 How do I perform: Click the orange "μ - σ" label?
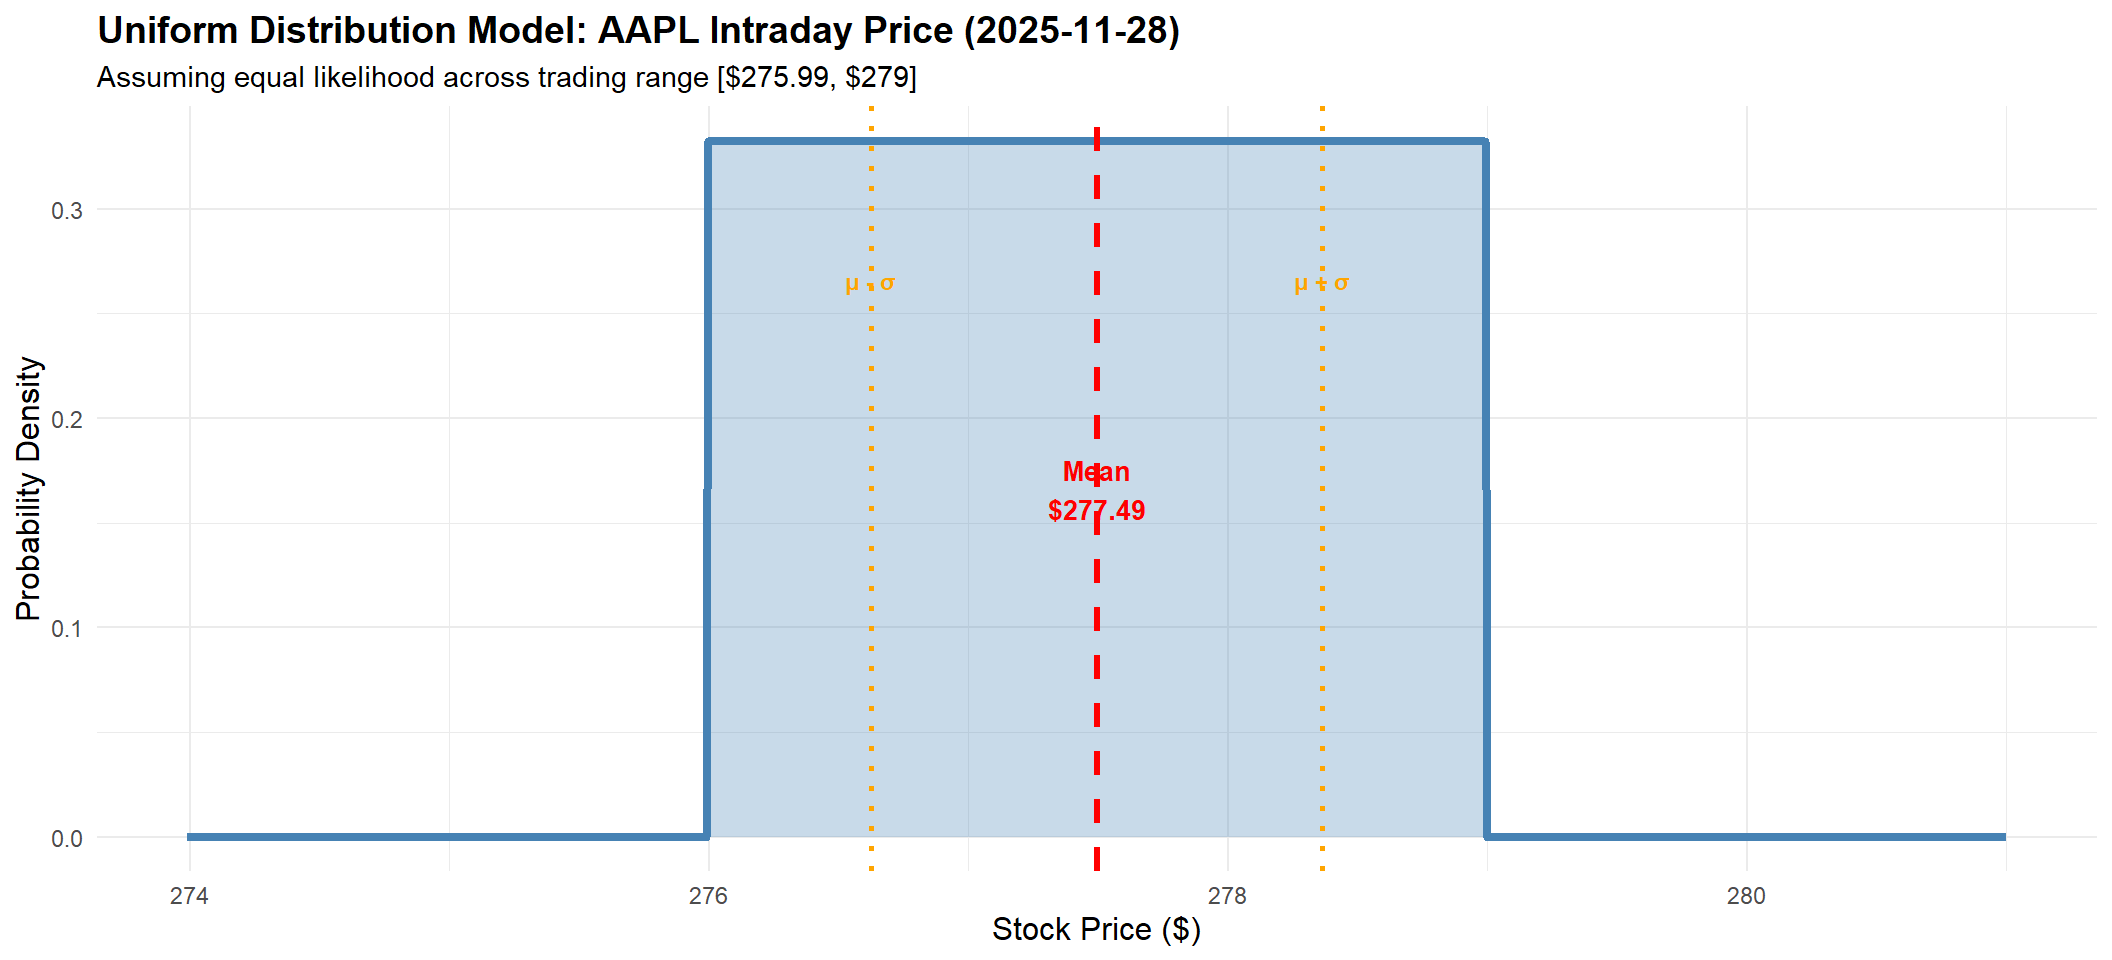(x=870, y=284)
